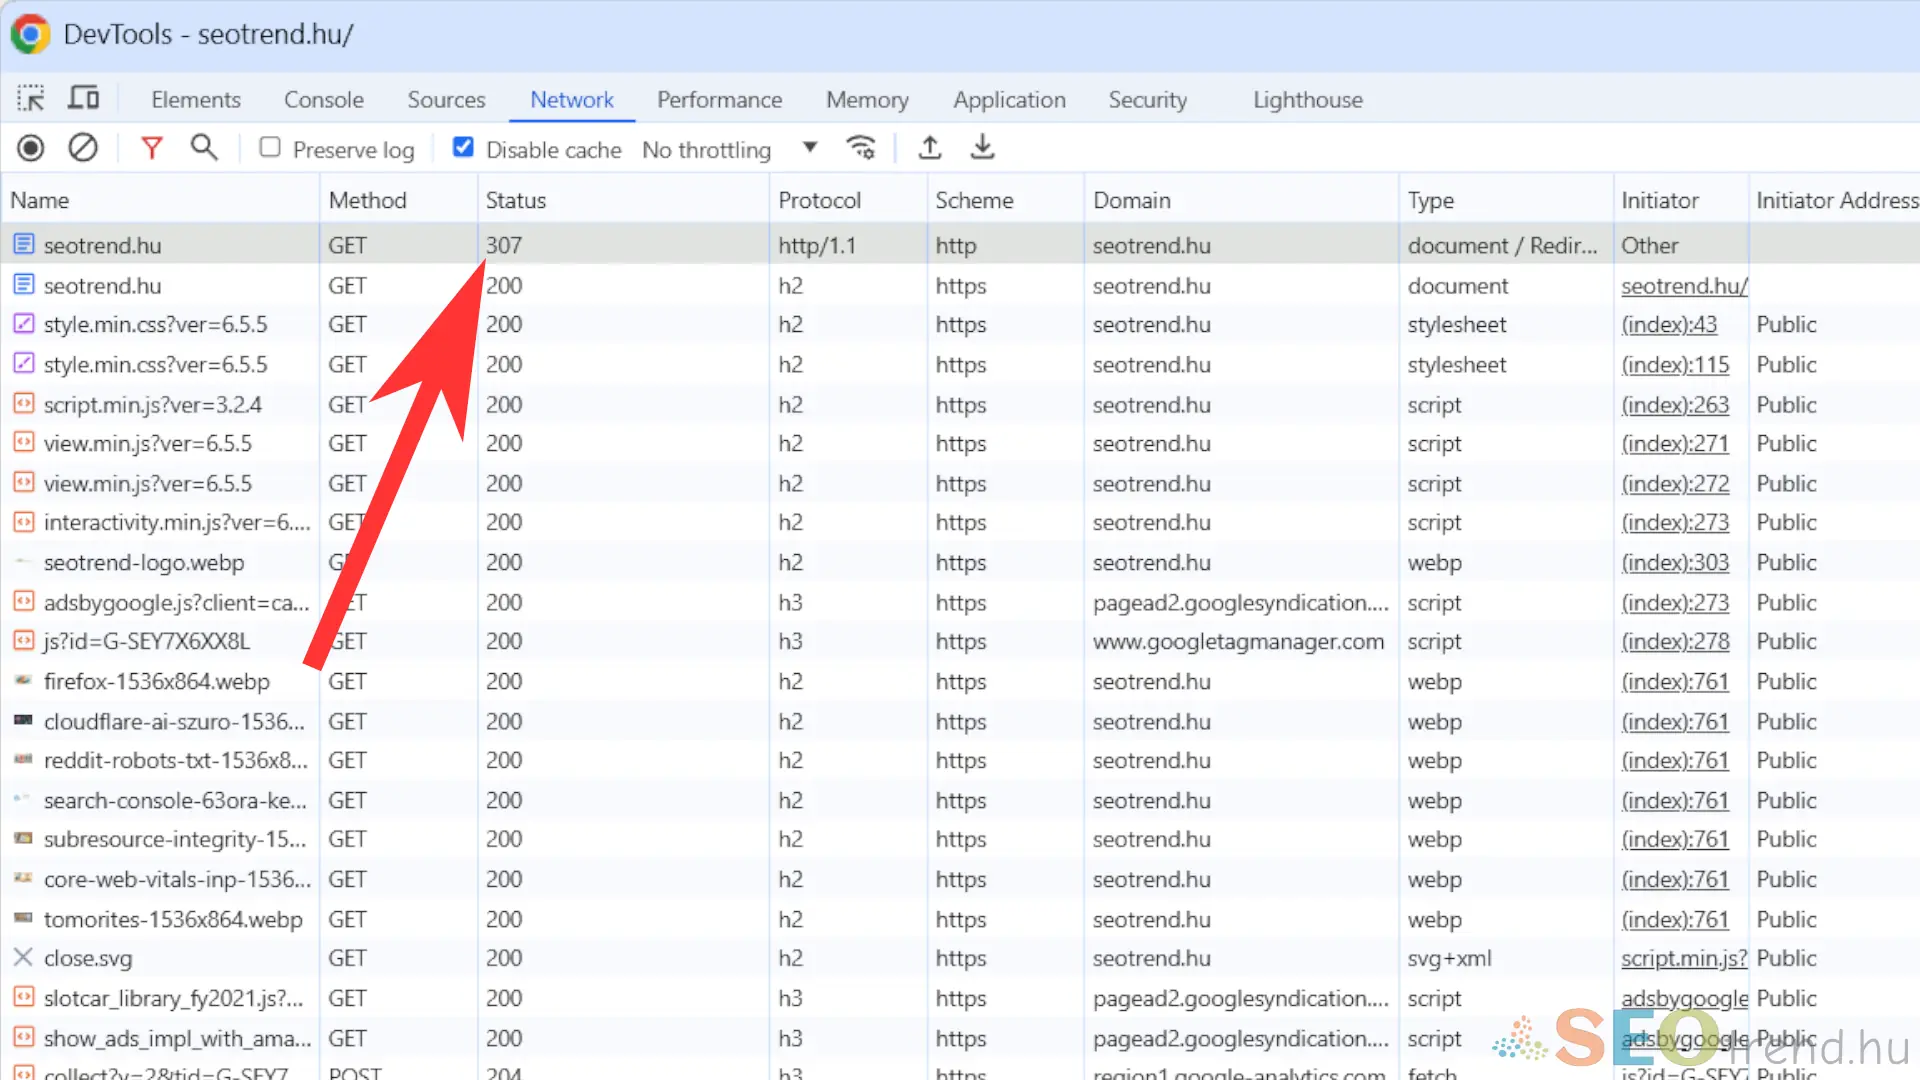Click document icon of 307 seotrend.hu row
This screenshot has width=1920, height=1080.
pyautogui.click(x=24, y=244)
